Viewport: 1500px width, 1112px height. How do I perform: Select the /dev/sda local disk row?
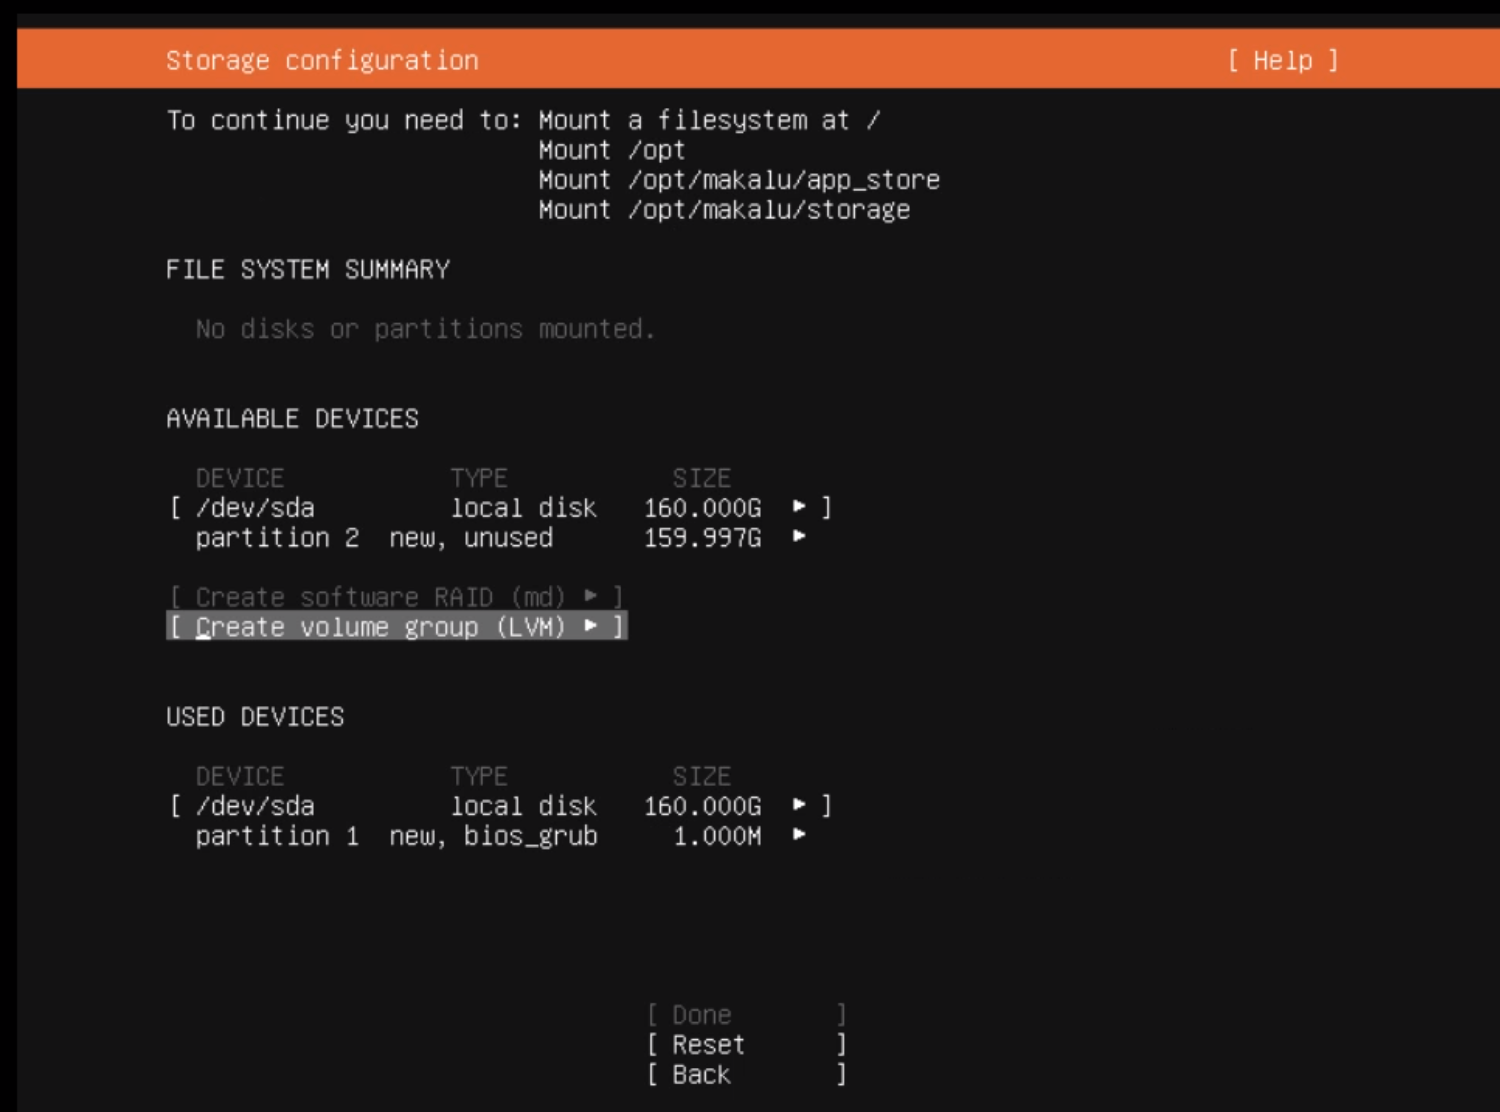pyautogui.click(x=400, y=508)
